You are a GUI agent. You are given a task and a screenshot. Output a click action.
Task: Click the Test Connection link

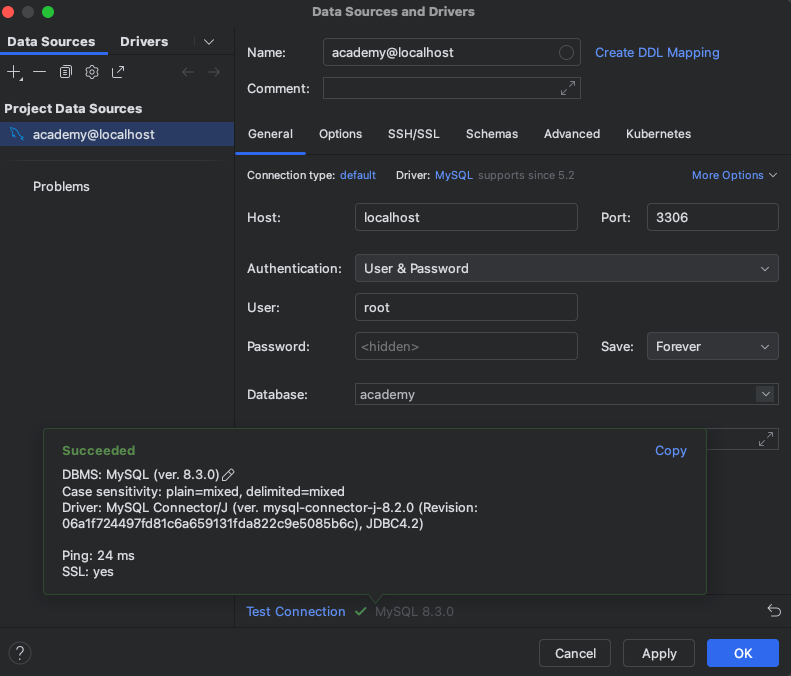296,611
